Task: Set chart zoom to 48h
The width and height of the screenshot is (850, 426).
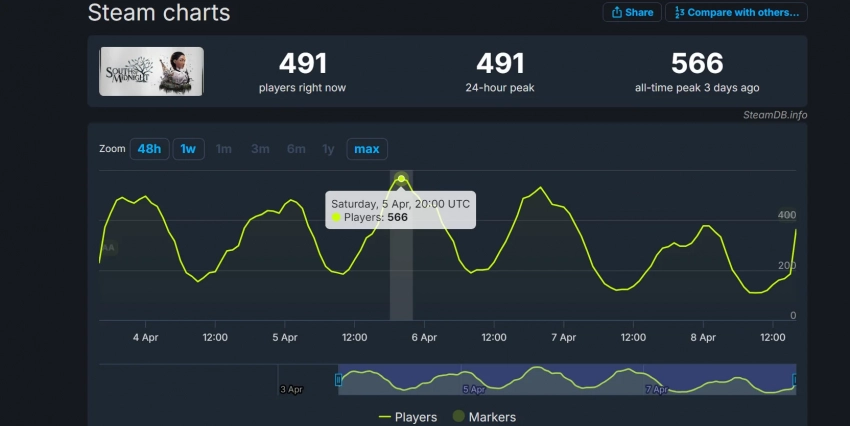Action: click(x=148, y=149)
